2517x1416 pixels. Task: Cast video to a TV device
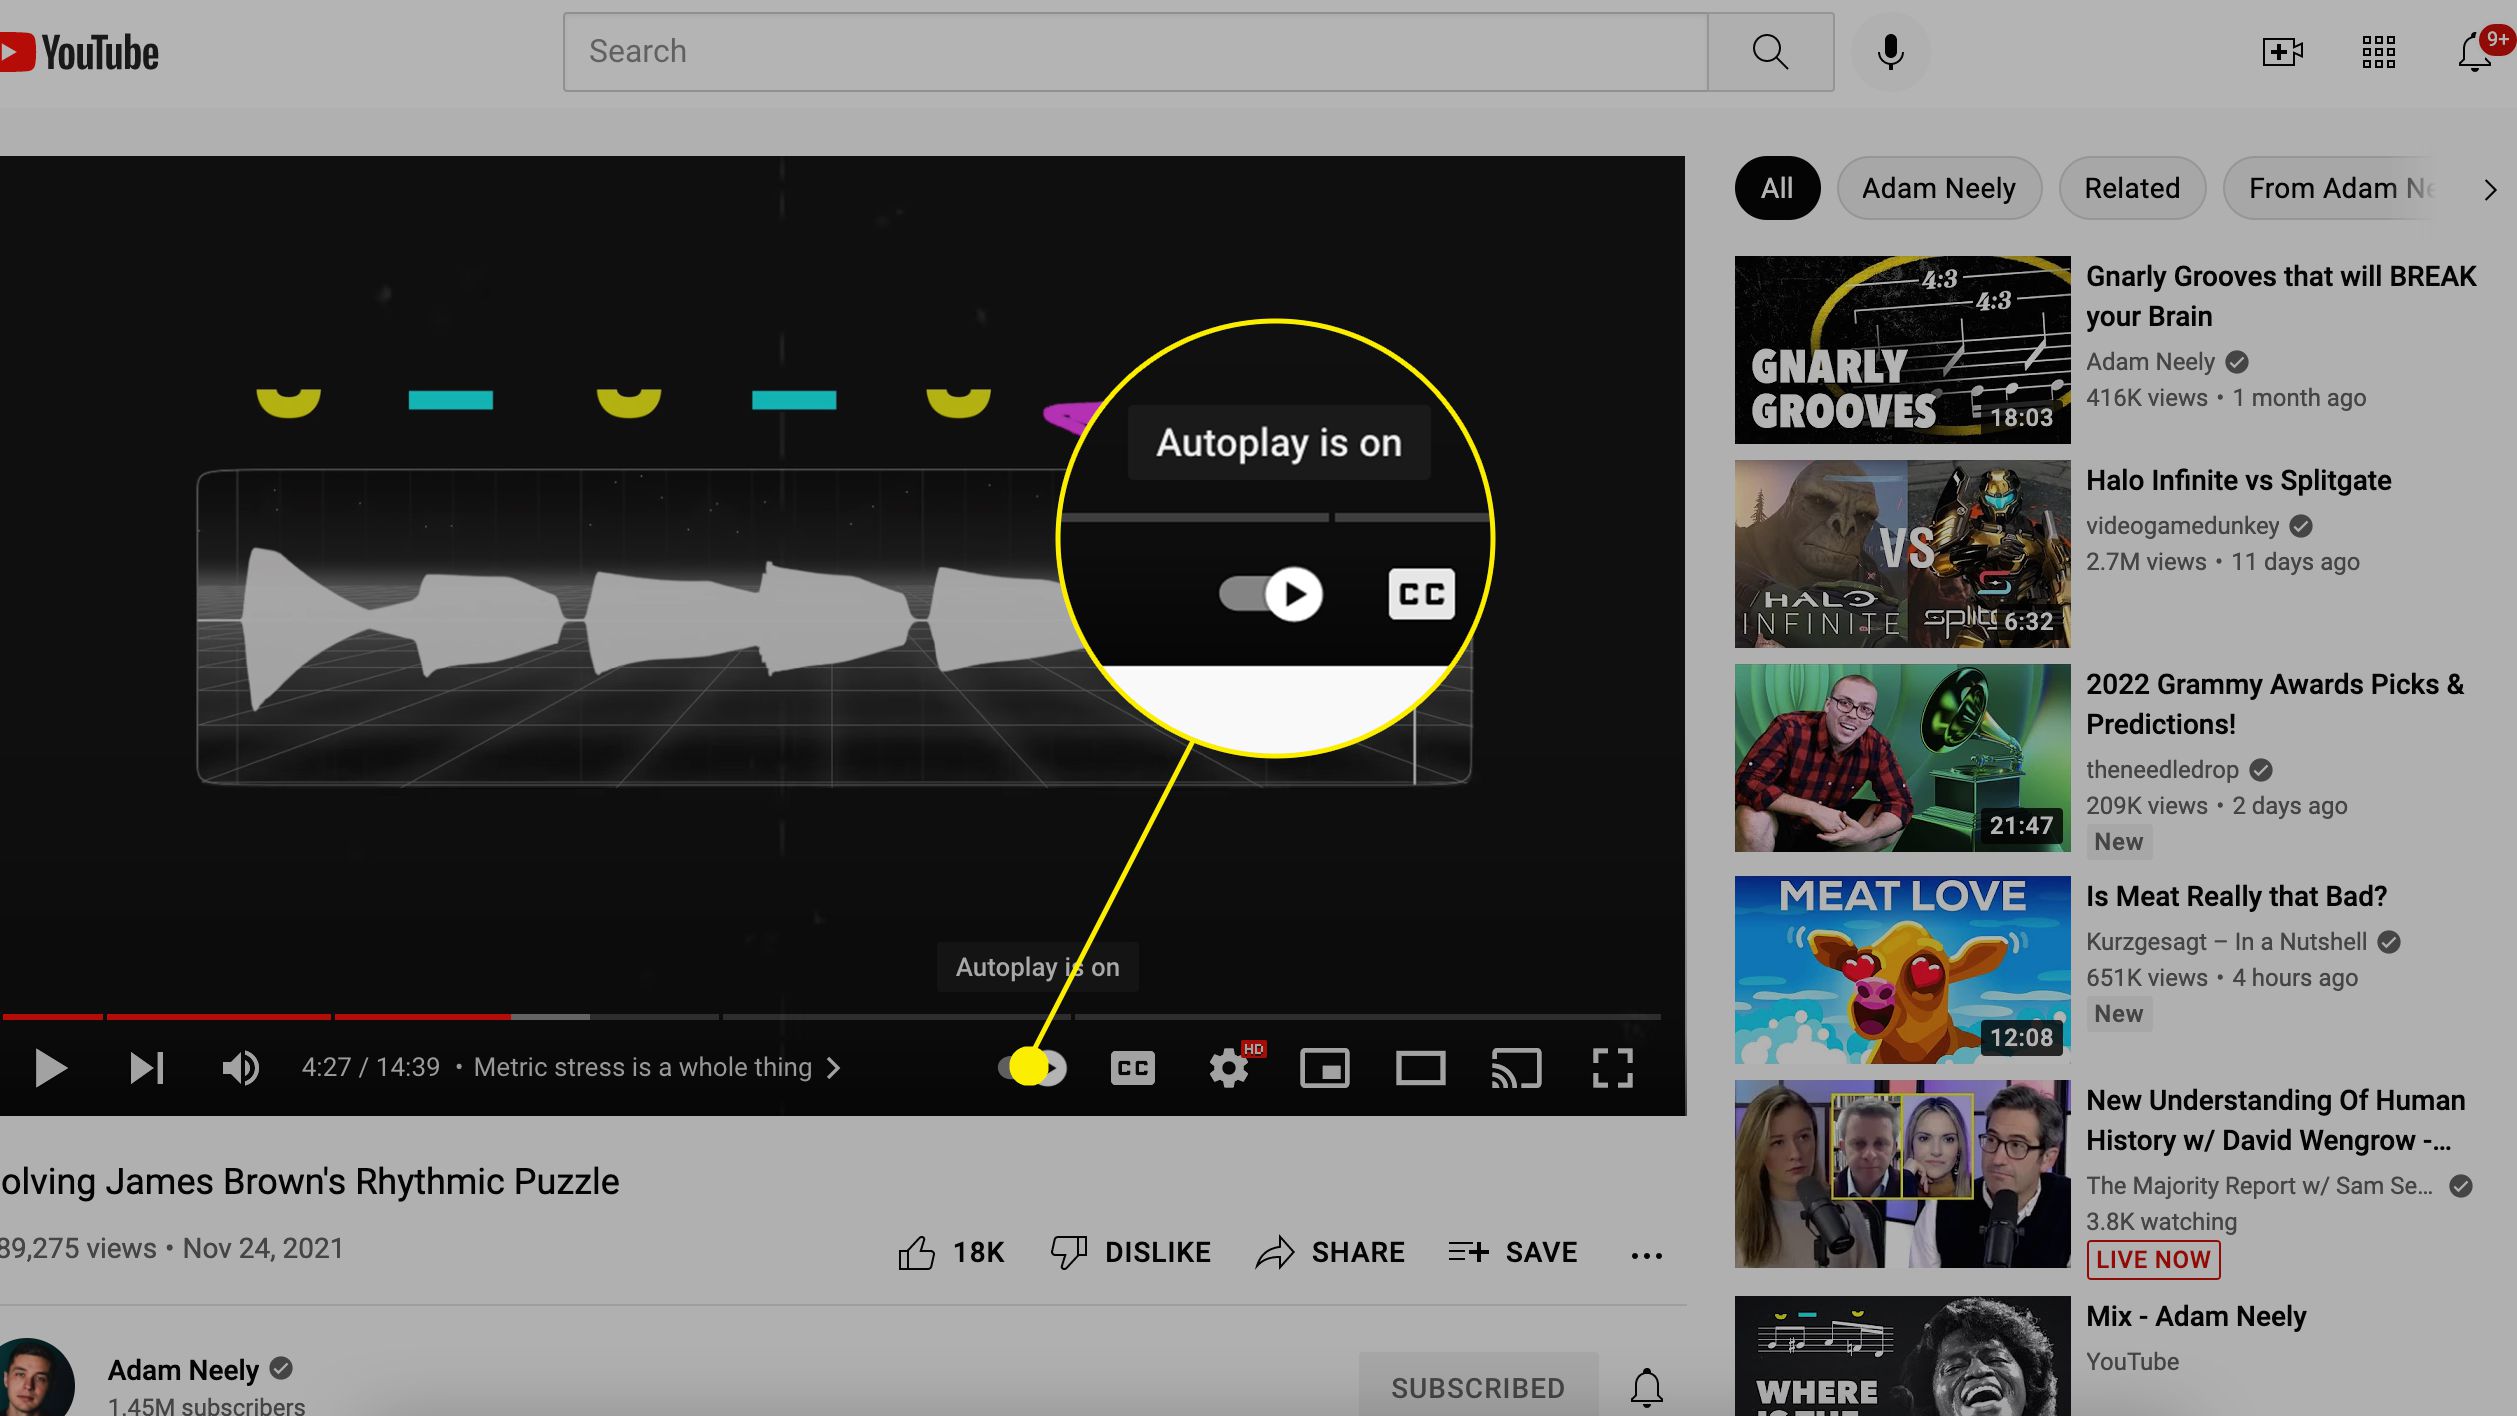[1516, 1068]
